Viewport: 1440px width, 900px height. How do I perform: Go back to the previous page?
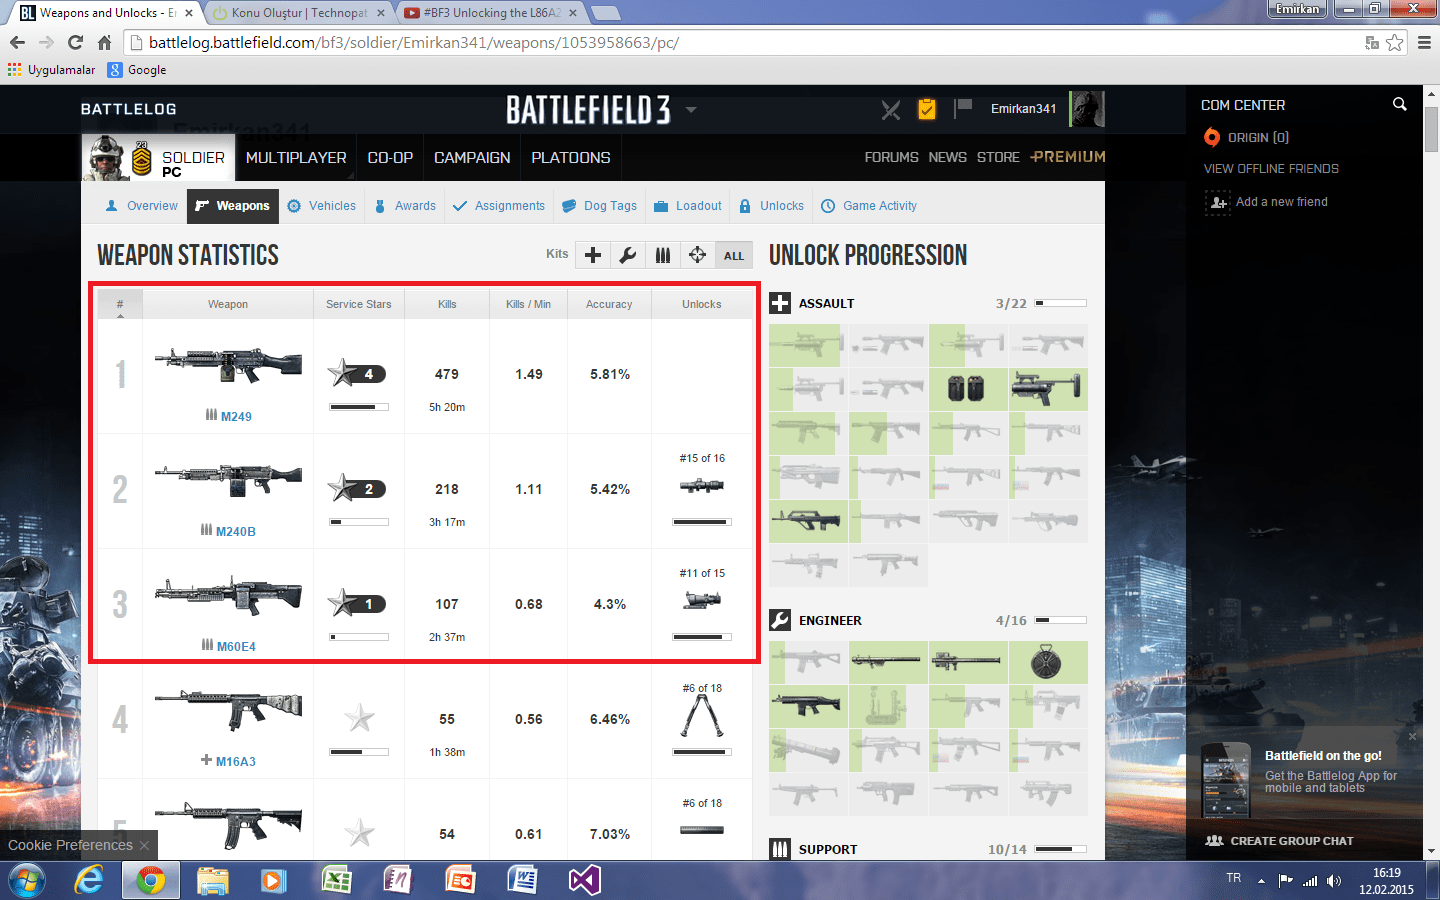click(17, 42)
